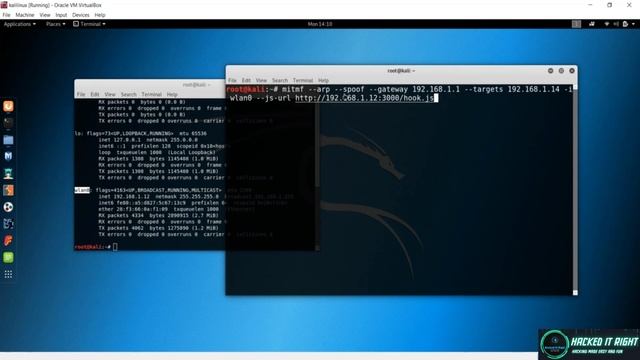Open Terminal menu in front terminal
Viewport: 640px width, 360px height.
[303, 80]
